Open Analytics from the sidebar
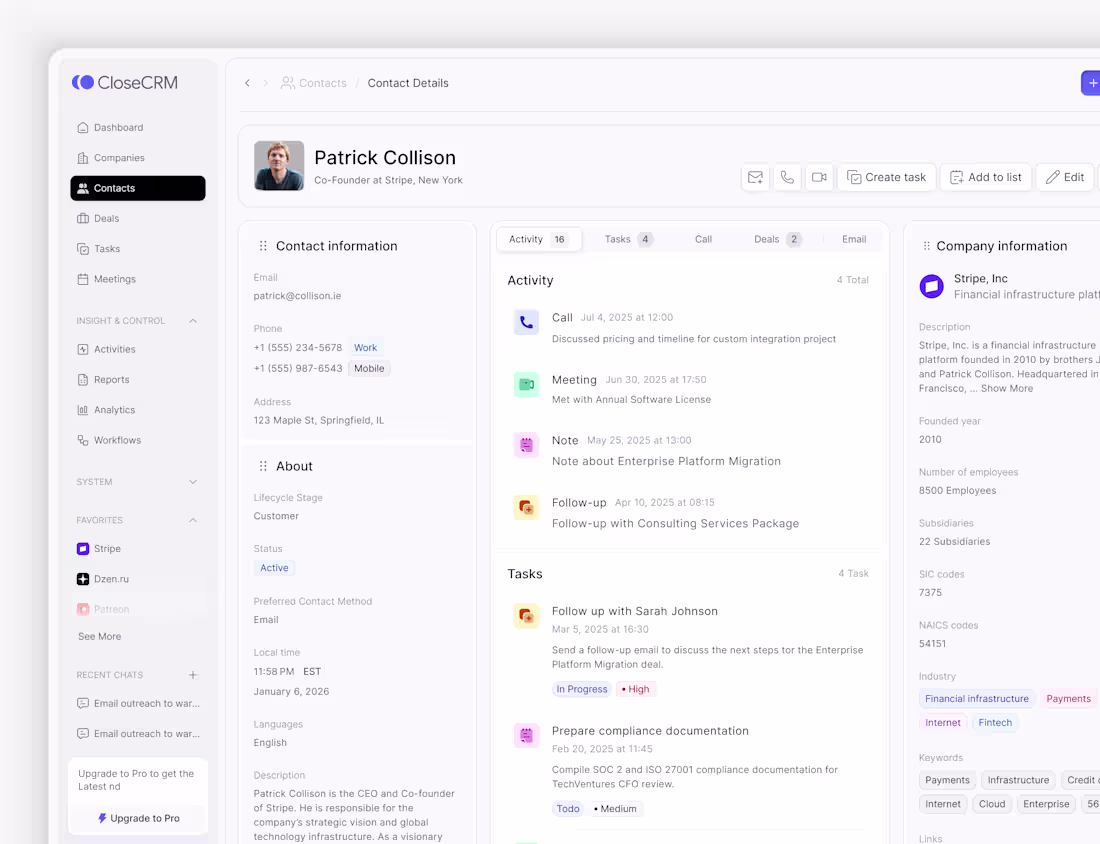Image resolution: width=1100 pixels, height=844 pixels. (113, 409)
